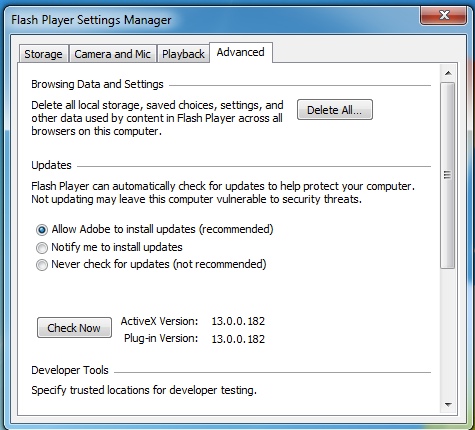Click the Delete All... button
This screenshot has height=430, width=475.
(x=335, y=110)
